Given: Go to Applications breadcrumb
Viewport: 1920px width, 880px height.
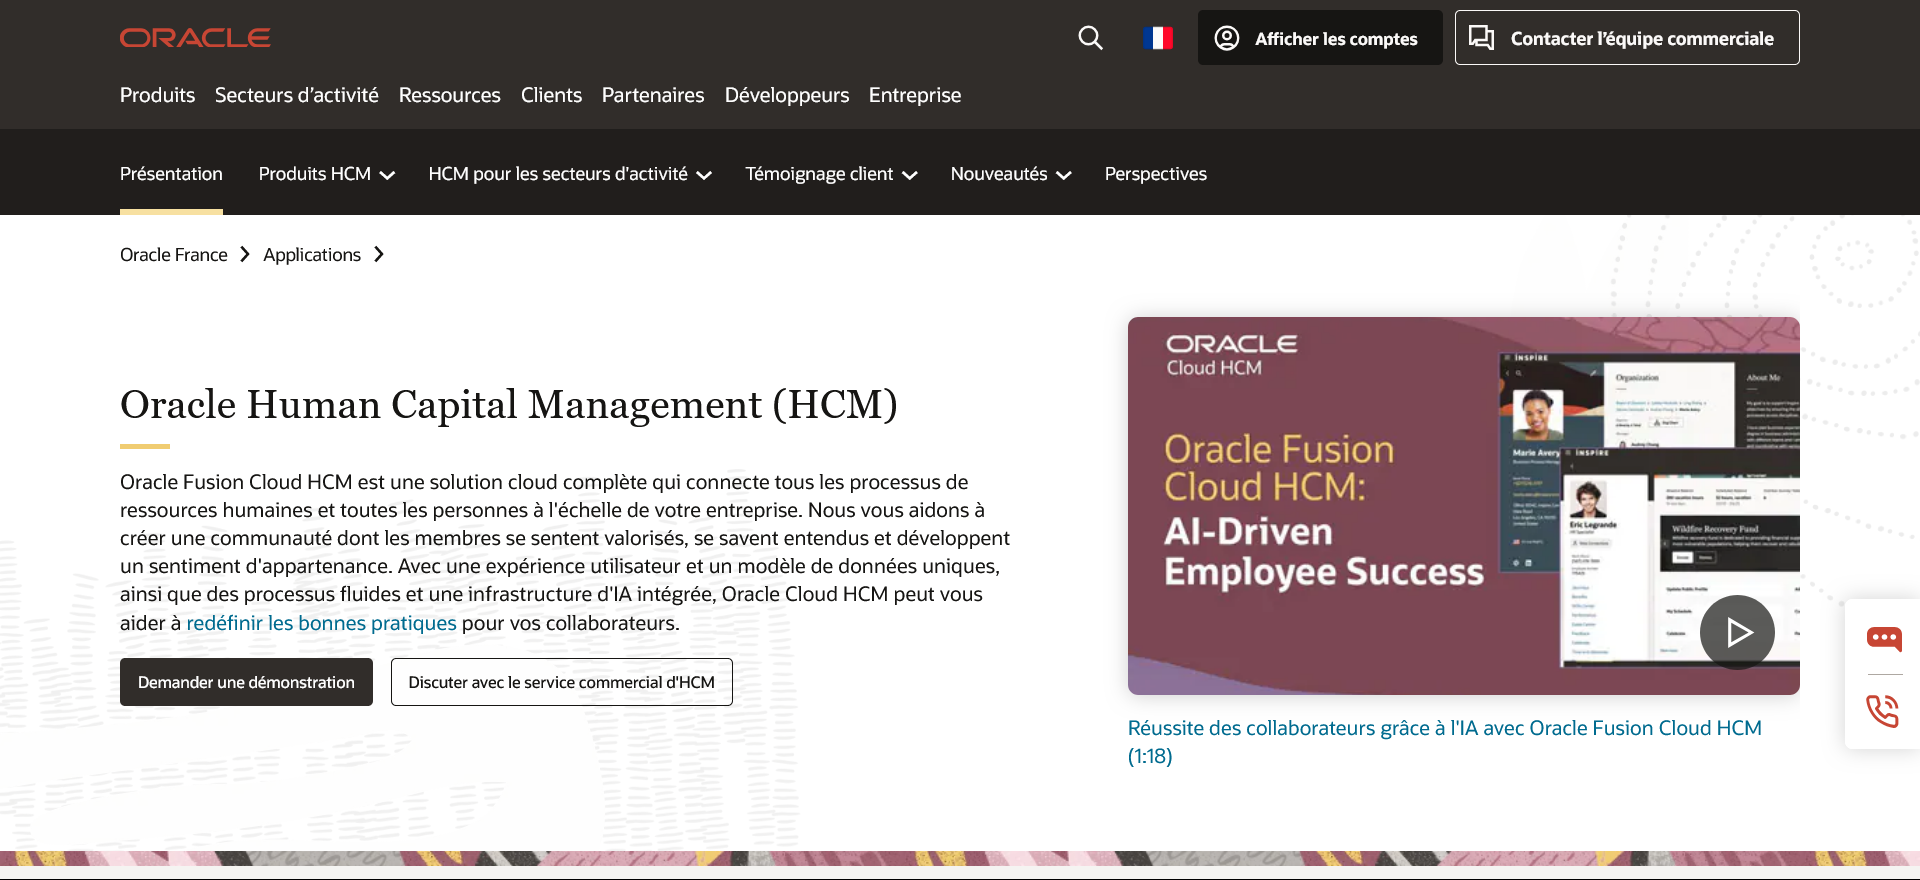Looking at the screenshot, I should [312, 255].
